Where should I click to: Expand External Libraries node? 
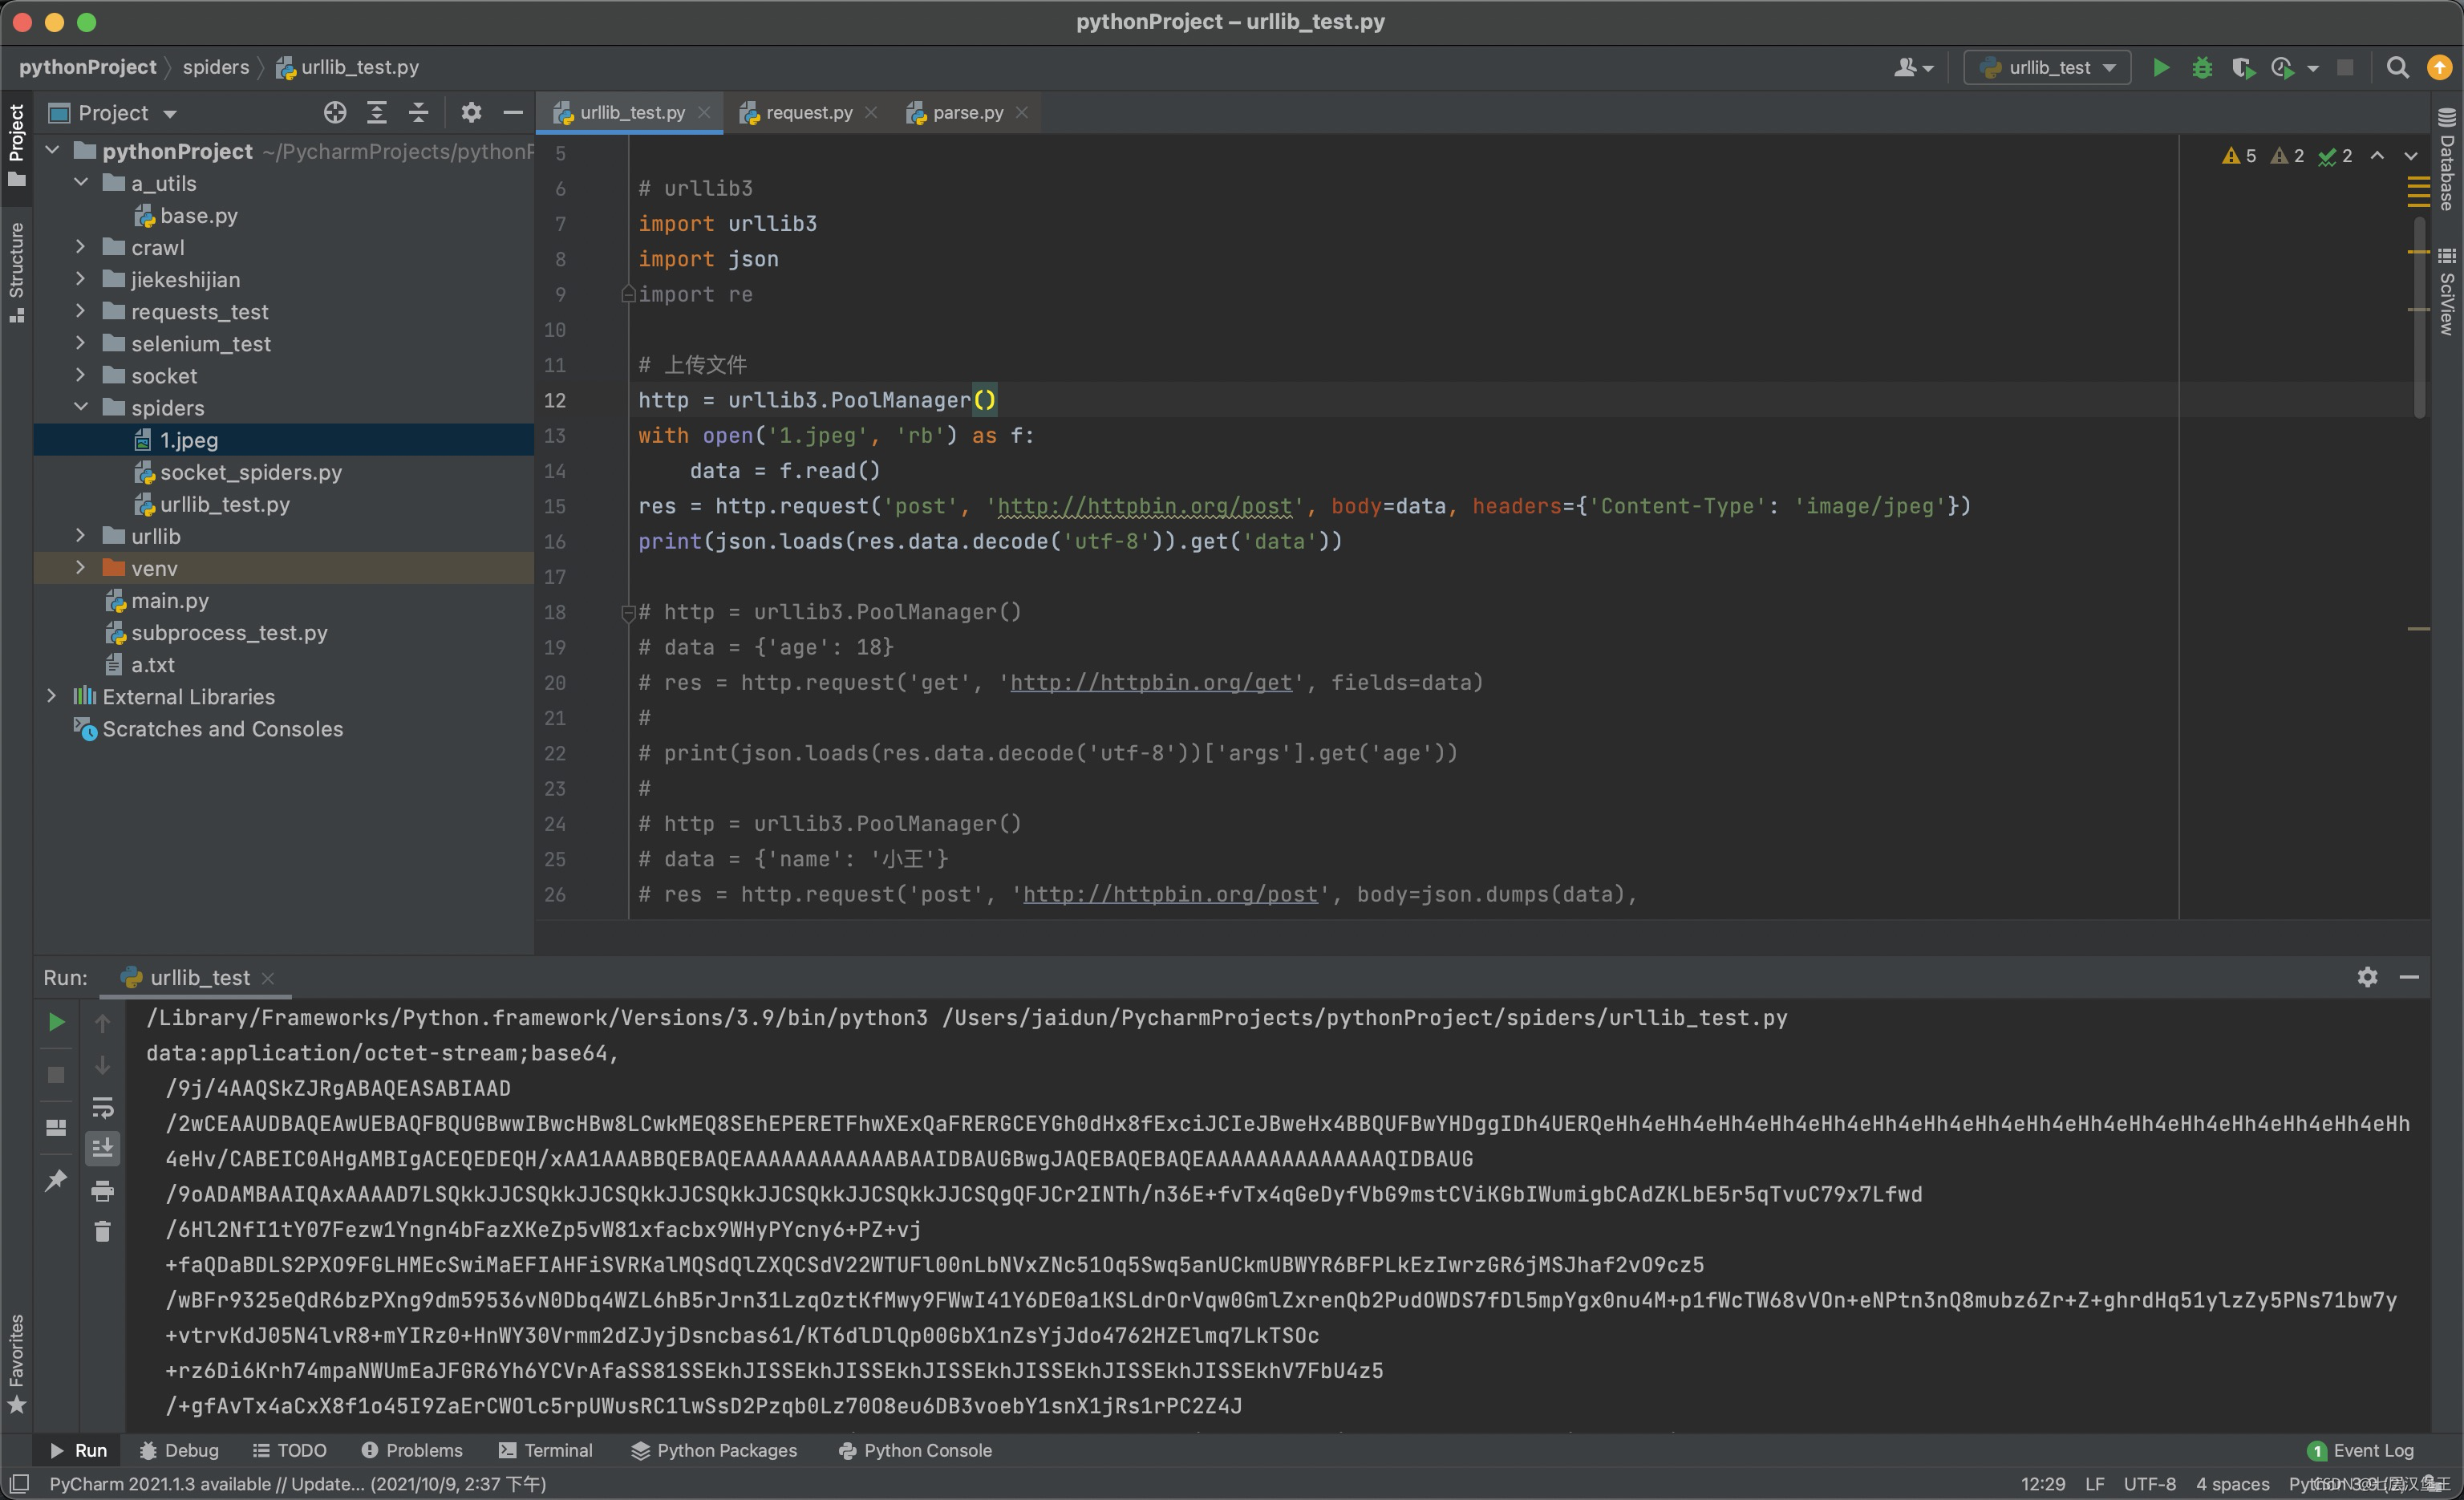pyautogui.click(x=52, y=695)
